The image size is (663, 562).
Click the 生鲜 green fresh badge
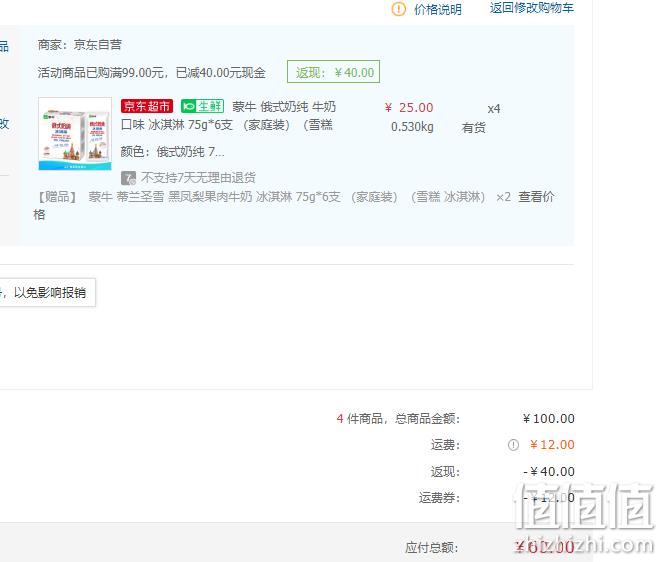coord(203,106)
